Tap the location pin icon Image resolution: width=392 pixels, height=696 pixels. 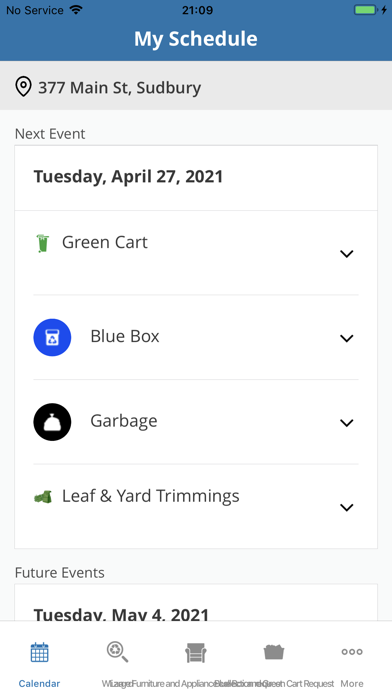coord(23,87)
